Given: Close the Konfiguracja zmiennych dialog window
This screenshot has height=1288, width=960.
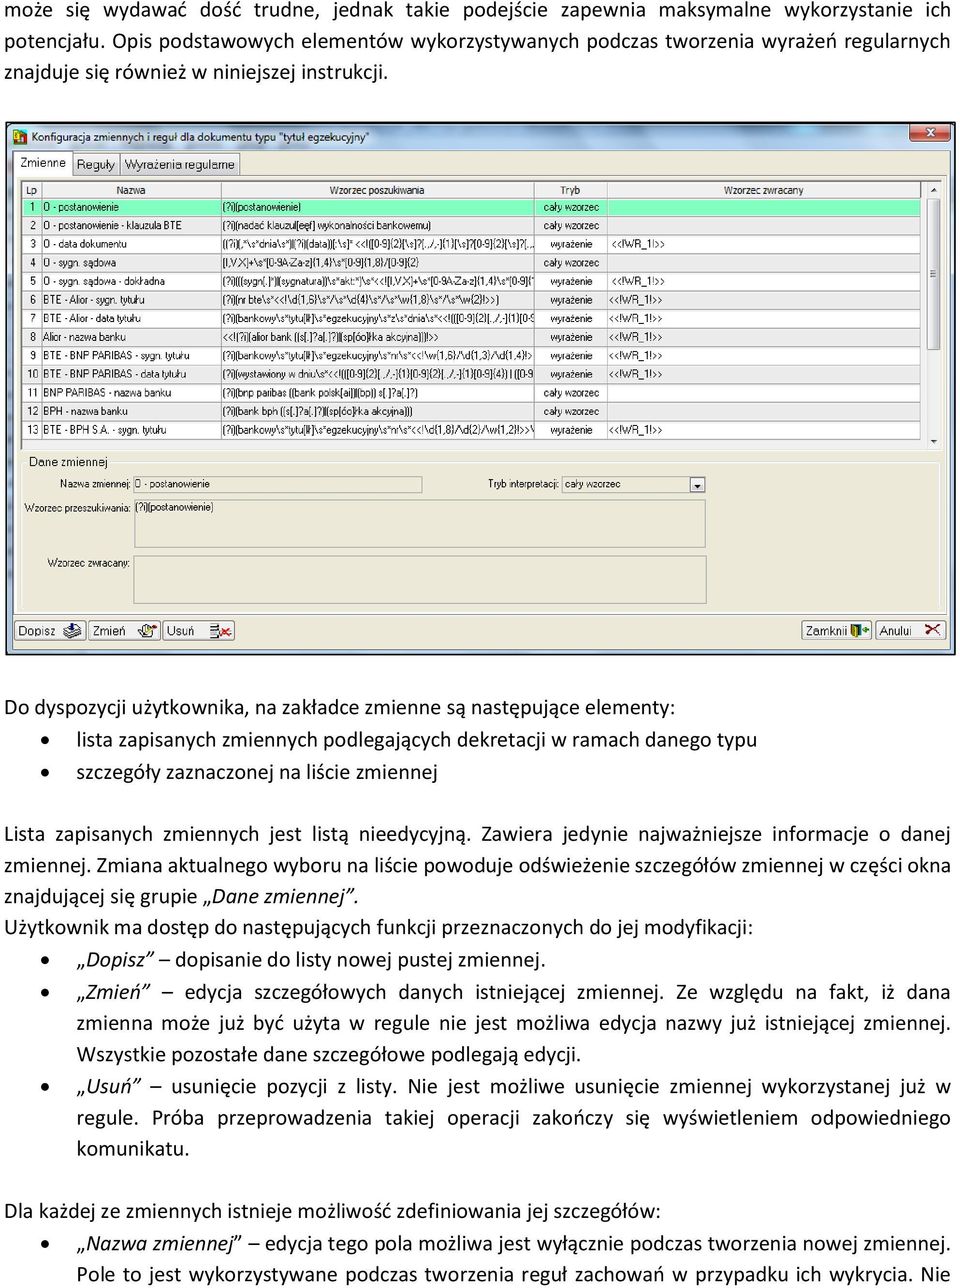Looking at the screenshot, I should (930, 134).
